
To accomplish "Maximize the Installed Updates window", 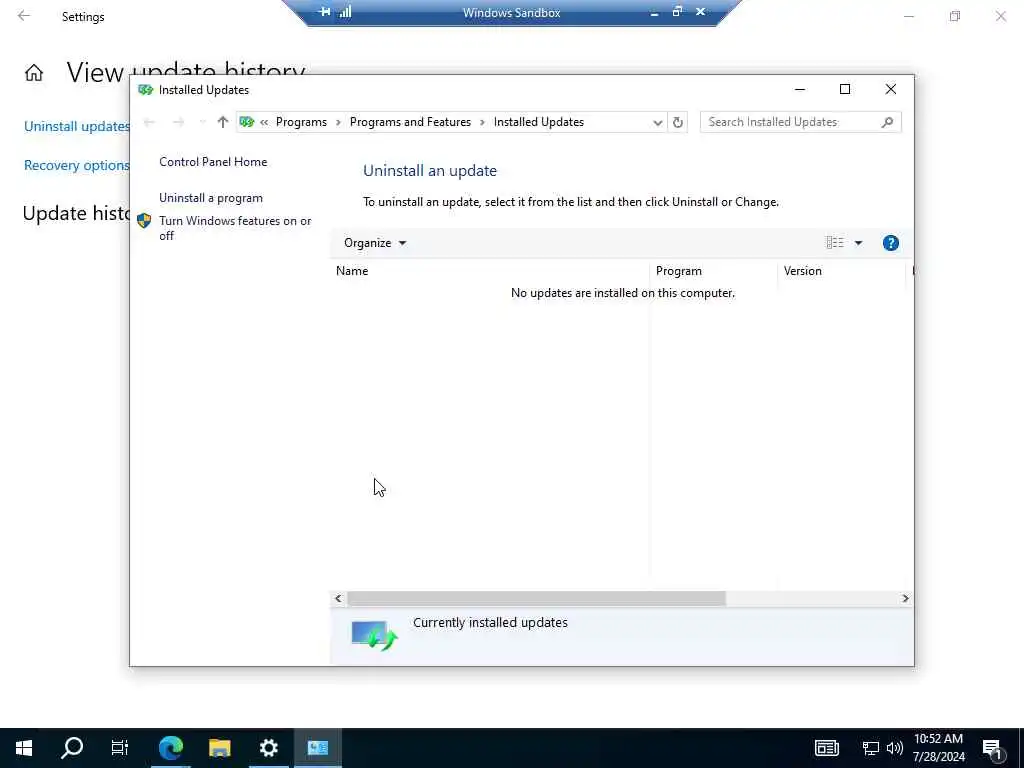I will click(x=844, y=89).
